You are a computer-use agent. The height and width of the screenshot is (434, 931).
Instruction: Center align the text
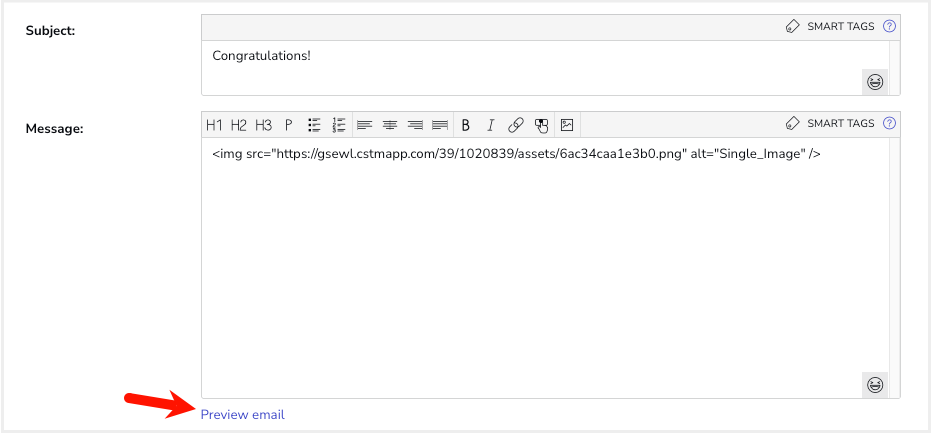[x=390, y=125]
